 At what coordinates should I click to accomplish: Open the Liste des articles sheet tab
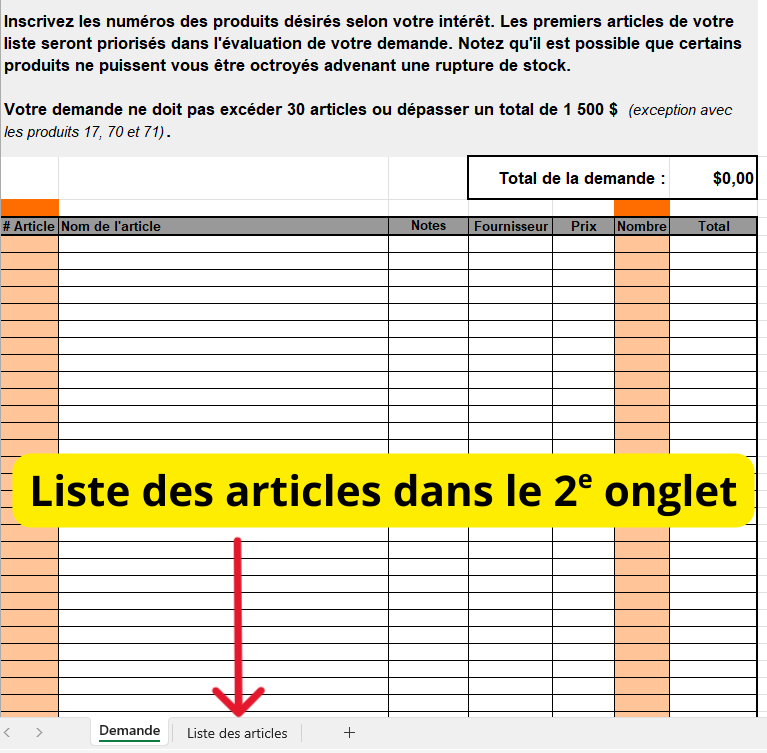[237, 733]
